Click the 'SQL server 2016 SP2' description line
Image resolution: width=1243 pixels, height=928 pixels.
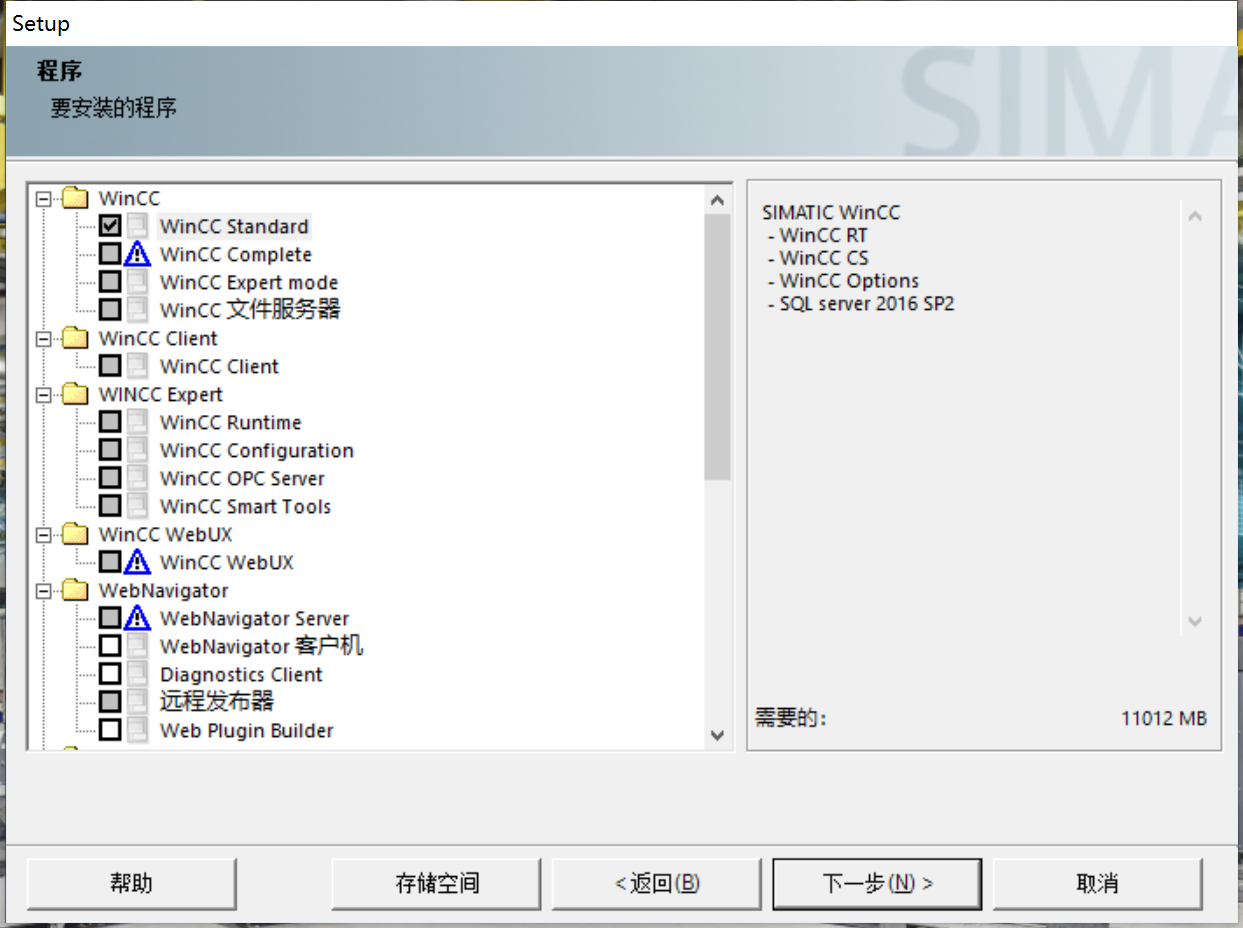coord(861,303)
